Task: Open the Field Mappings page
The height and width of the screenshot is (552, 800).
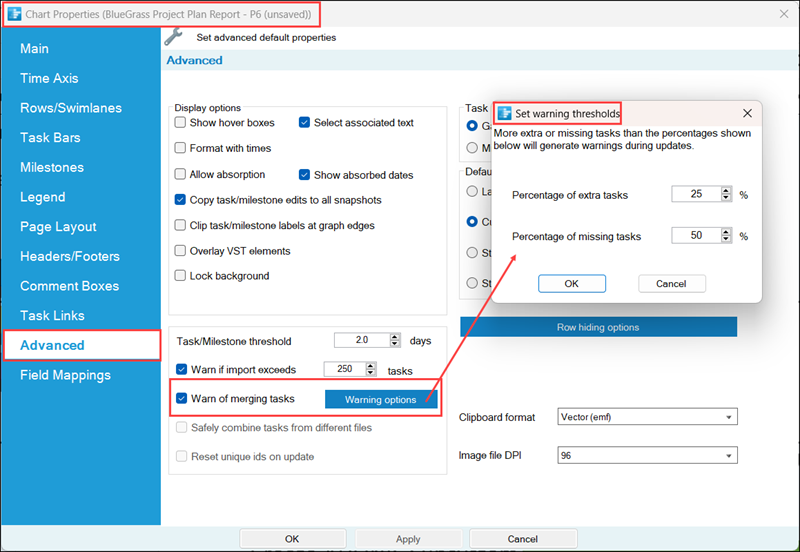Action: tap(65, 375)
